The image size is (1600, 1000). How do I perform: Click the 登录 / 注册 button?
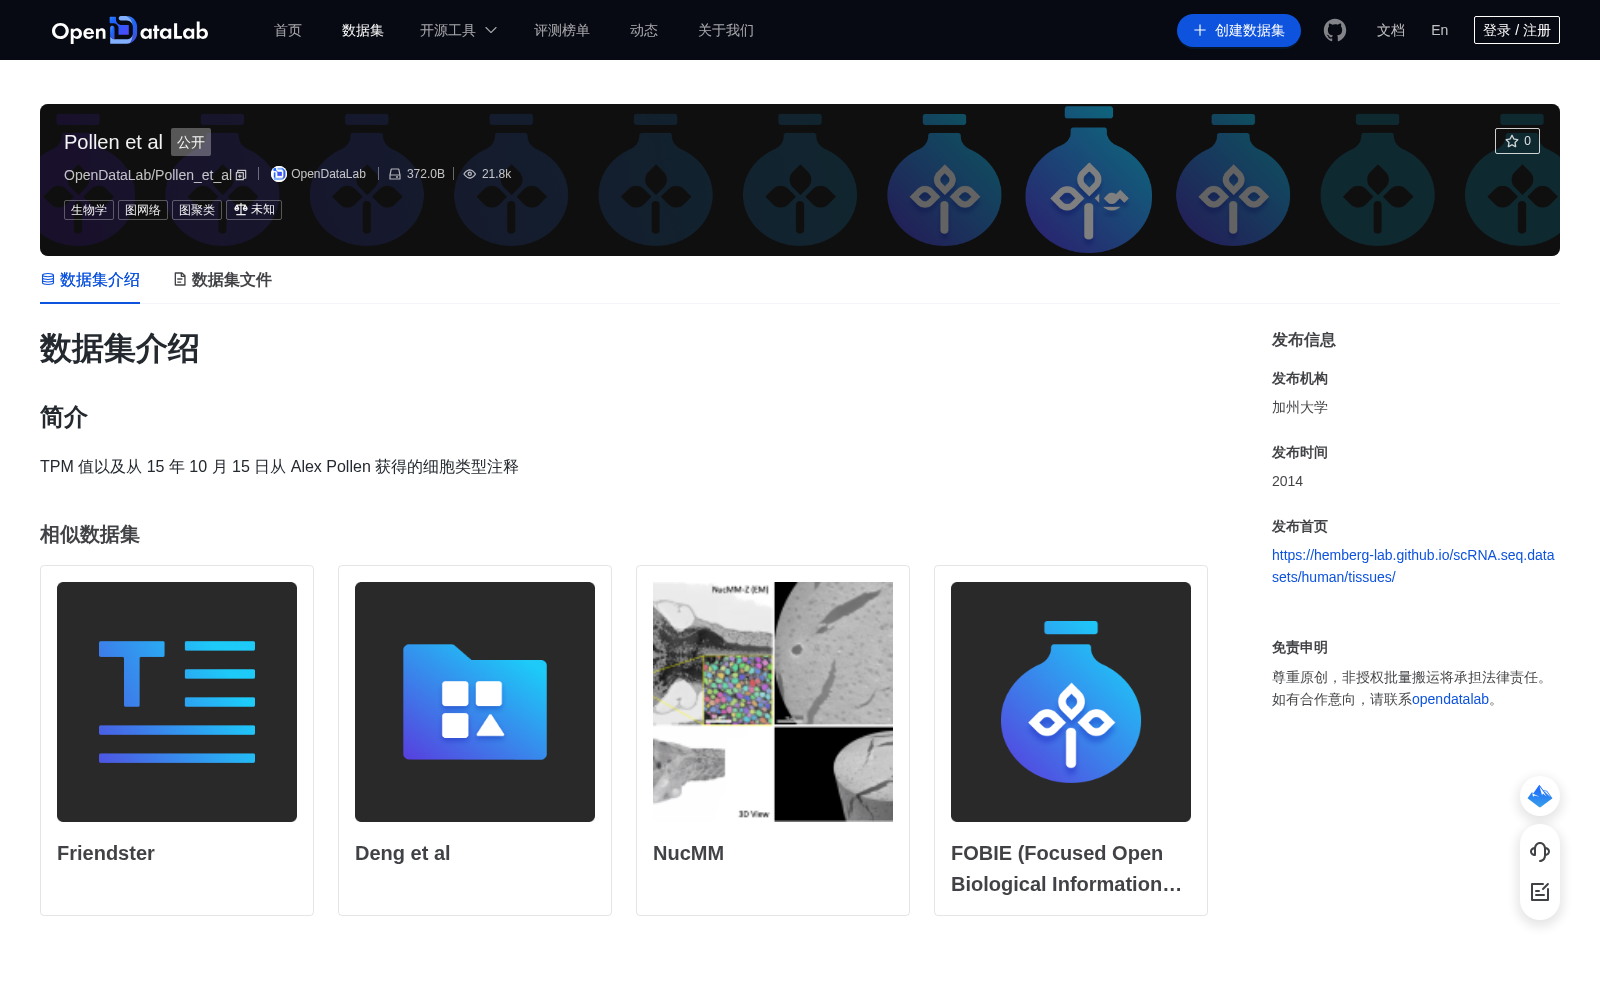1517,30
